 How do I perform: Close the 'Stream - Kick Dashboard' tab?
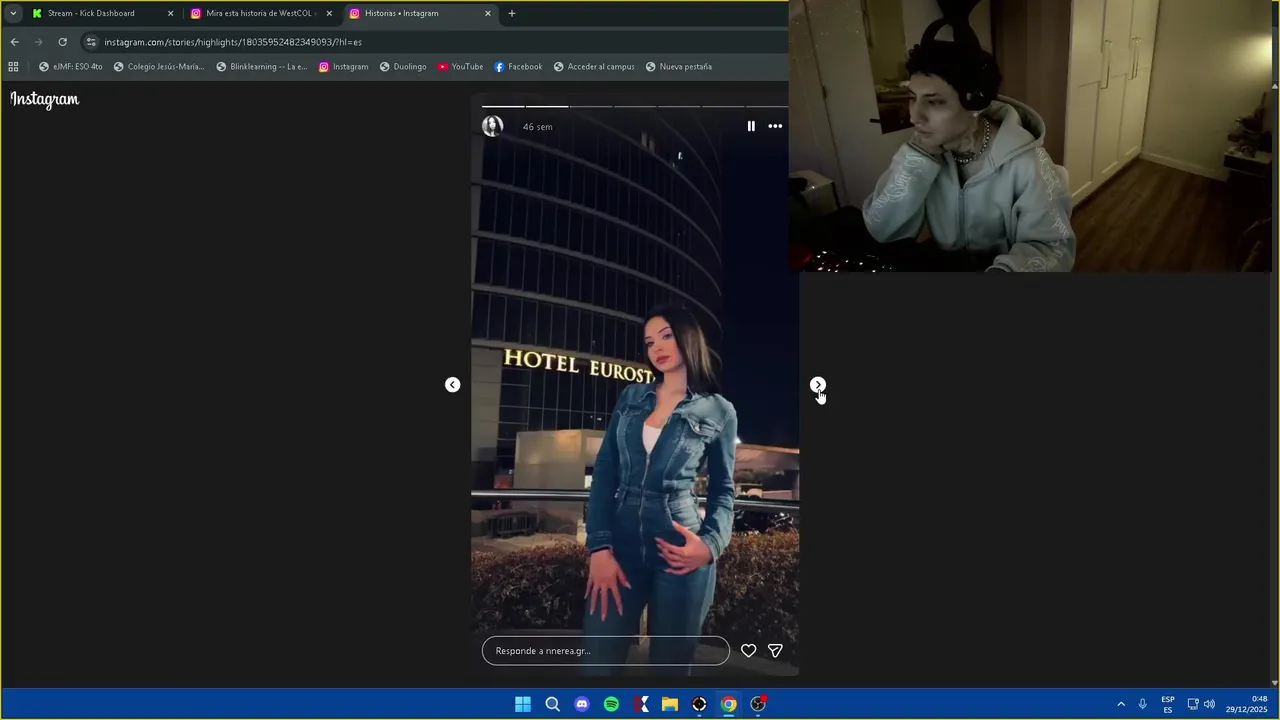click(170, 13)
